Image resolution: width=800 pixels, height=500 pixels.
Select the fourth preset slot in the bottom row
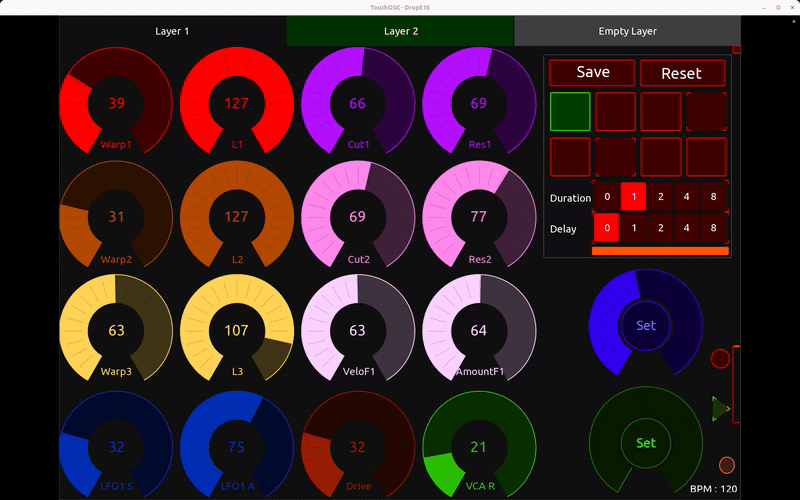pos(707,157)
